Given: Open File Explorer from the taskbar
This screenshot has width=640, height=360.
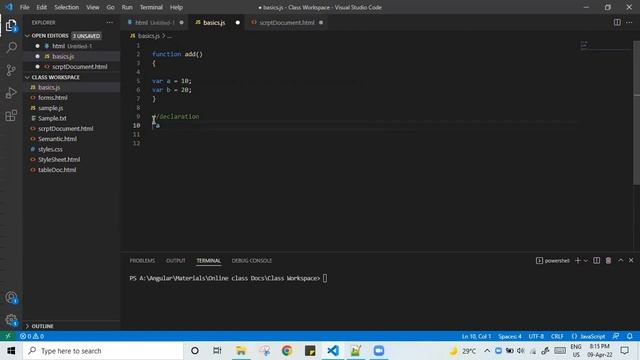Looking at the screenshot, I should [241, 351].
